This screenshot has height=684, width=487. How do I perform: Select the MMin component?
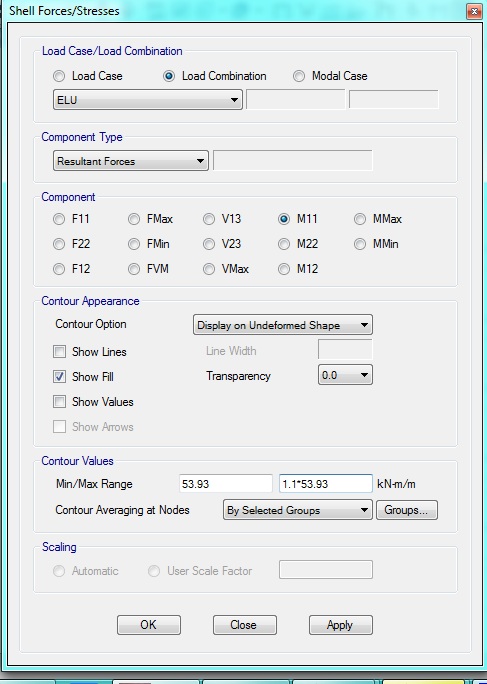point(360,244)
